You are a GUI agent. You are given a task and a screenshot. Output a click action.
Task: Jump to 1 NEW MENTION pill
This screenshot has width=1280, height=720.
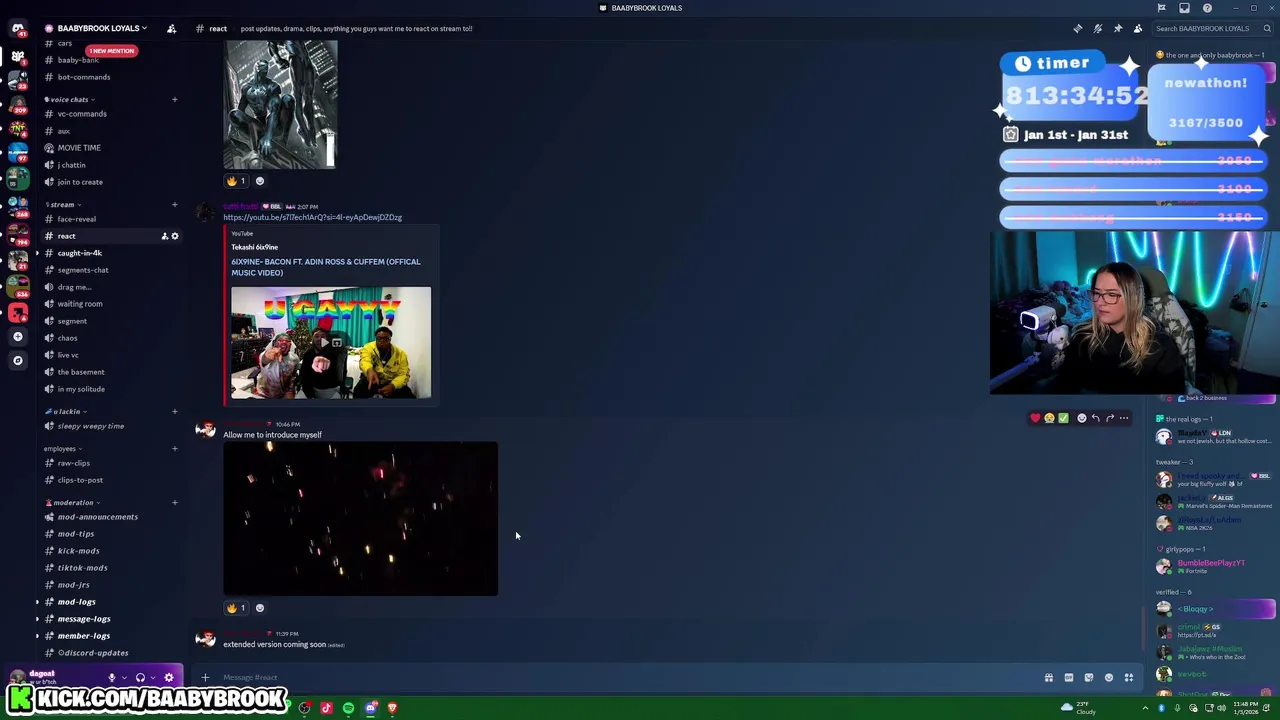[x=111, y=51]
